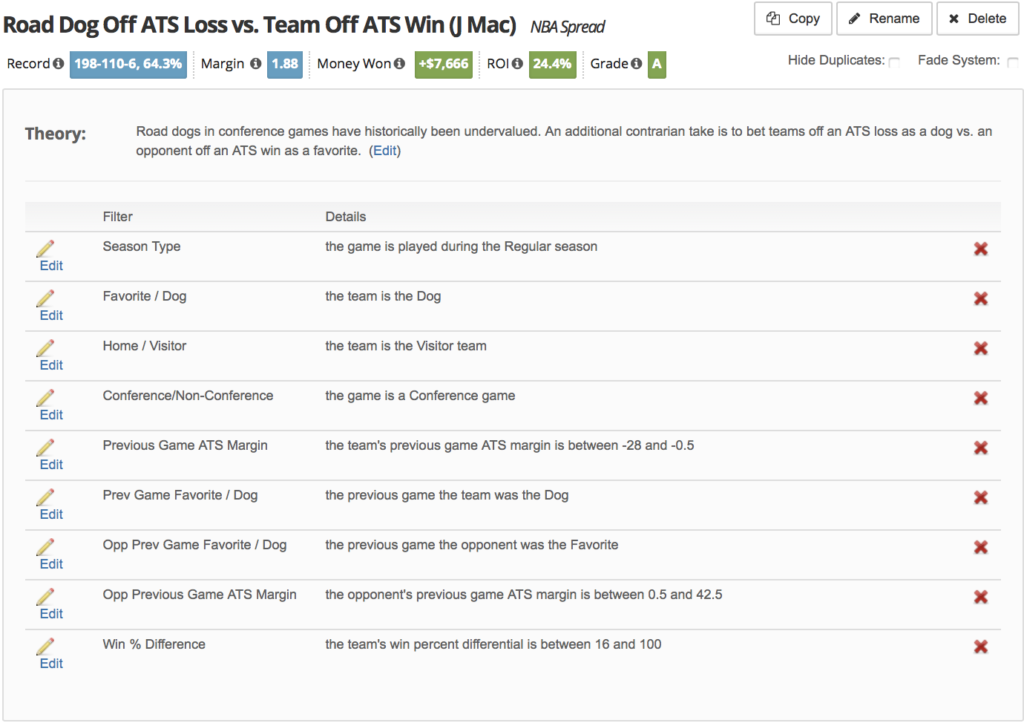Click the 198-110-6, 64.3% record badge
Image resolution: width=1024 pixels, height=723 pixels.
pos(128,64)
